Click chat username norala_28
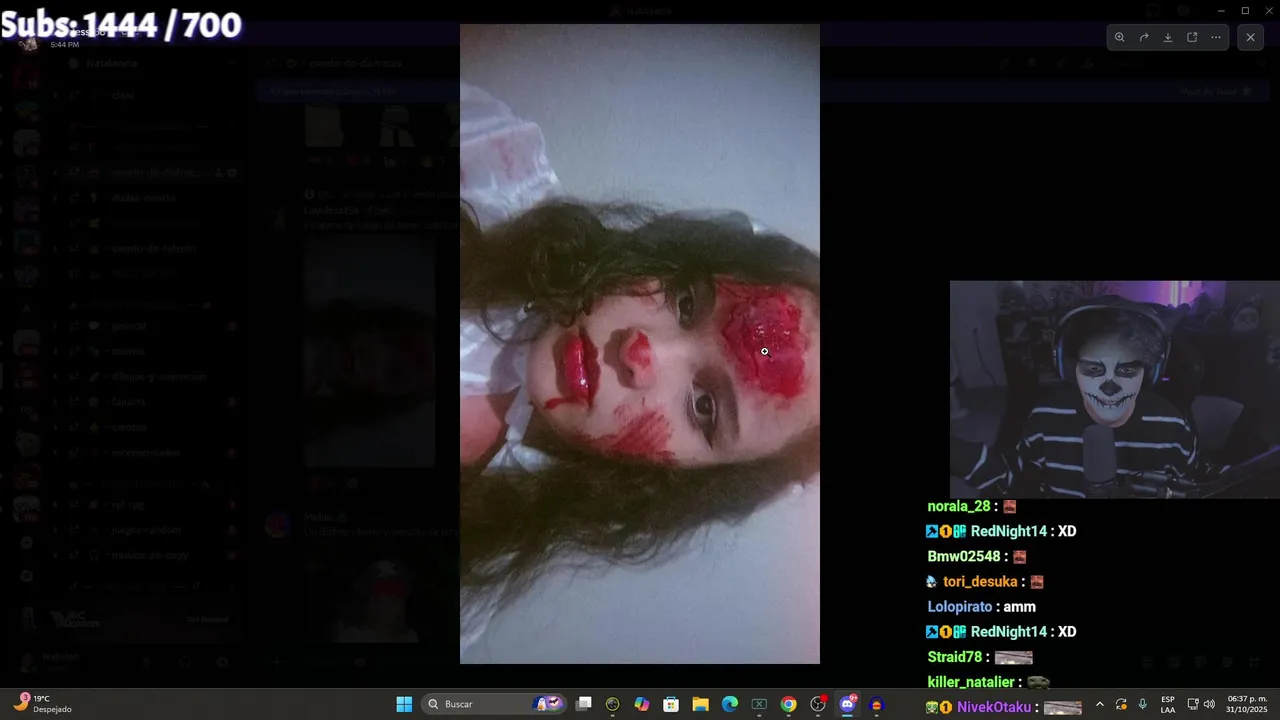The height and width of the screenshot is (720, 1280). click(x=959, y=507)
